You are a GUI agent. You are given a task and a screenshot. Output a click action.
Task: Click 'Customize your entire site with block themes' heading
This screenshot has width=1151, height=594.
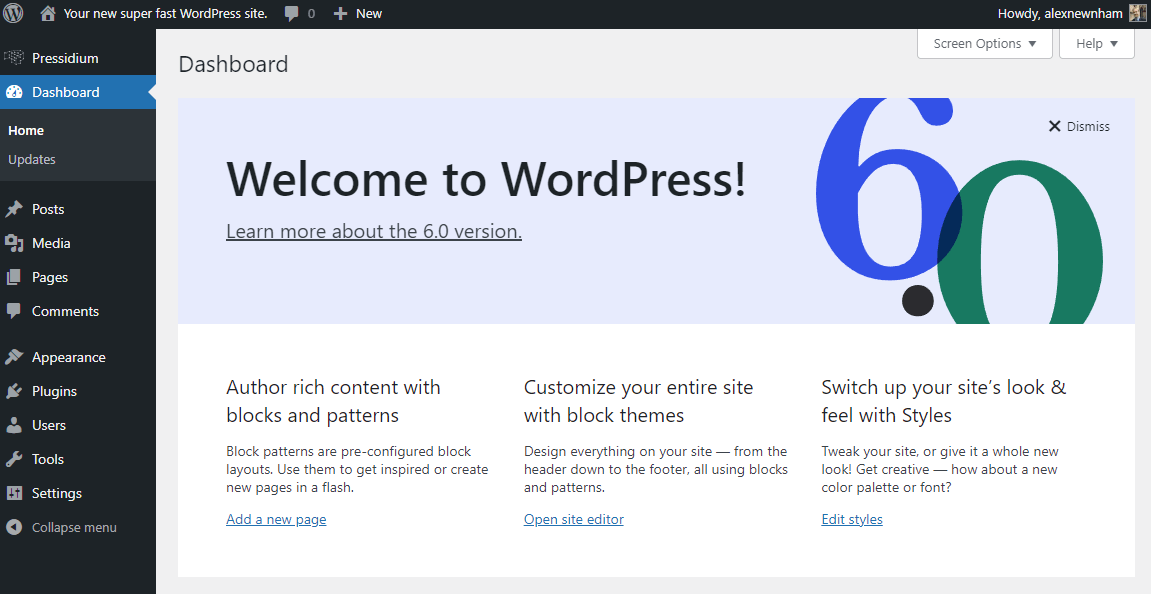(639, 401)
